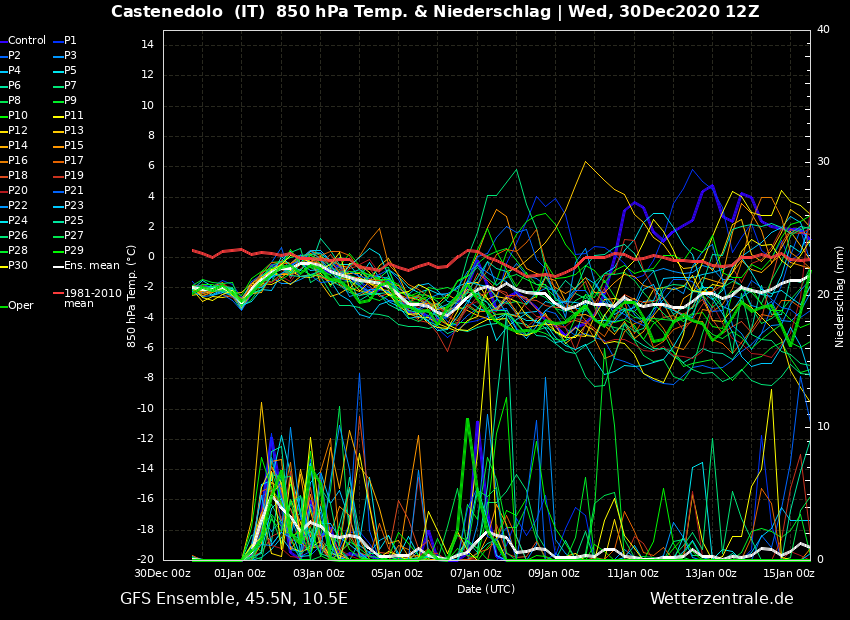Screen dimensions: 850x620
Task: Click the "850 hPa Temp. (°C)" axis title
Action: (131, 296)
